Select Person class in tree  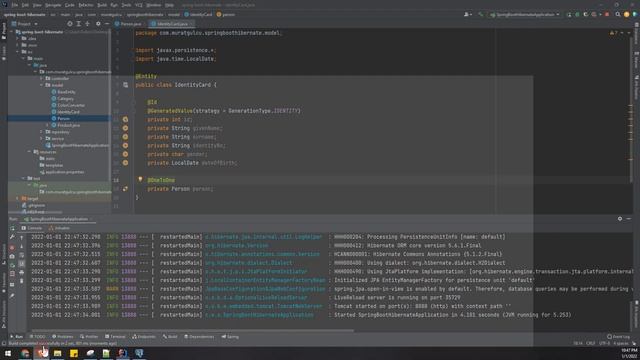click(61, 118)
